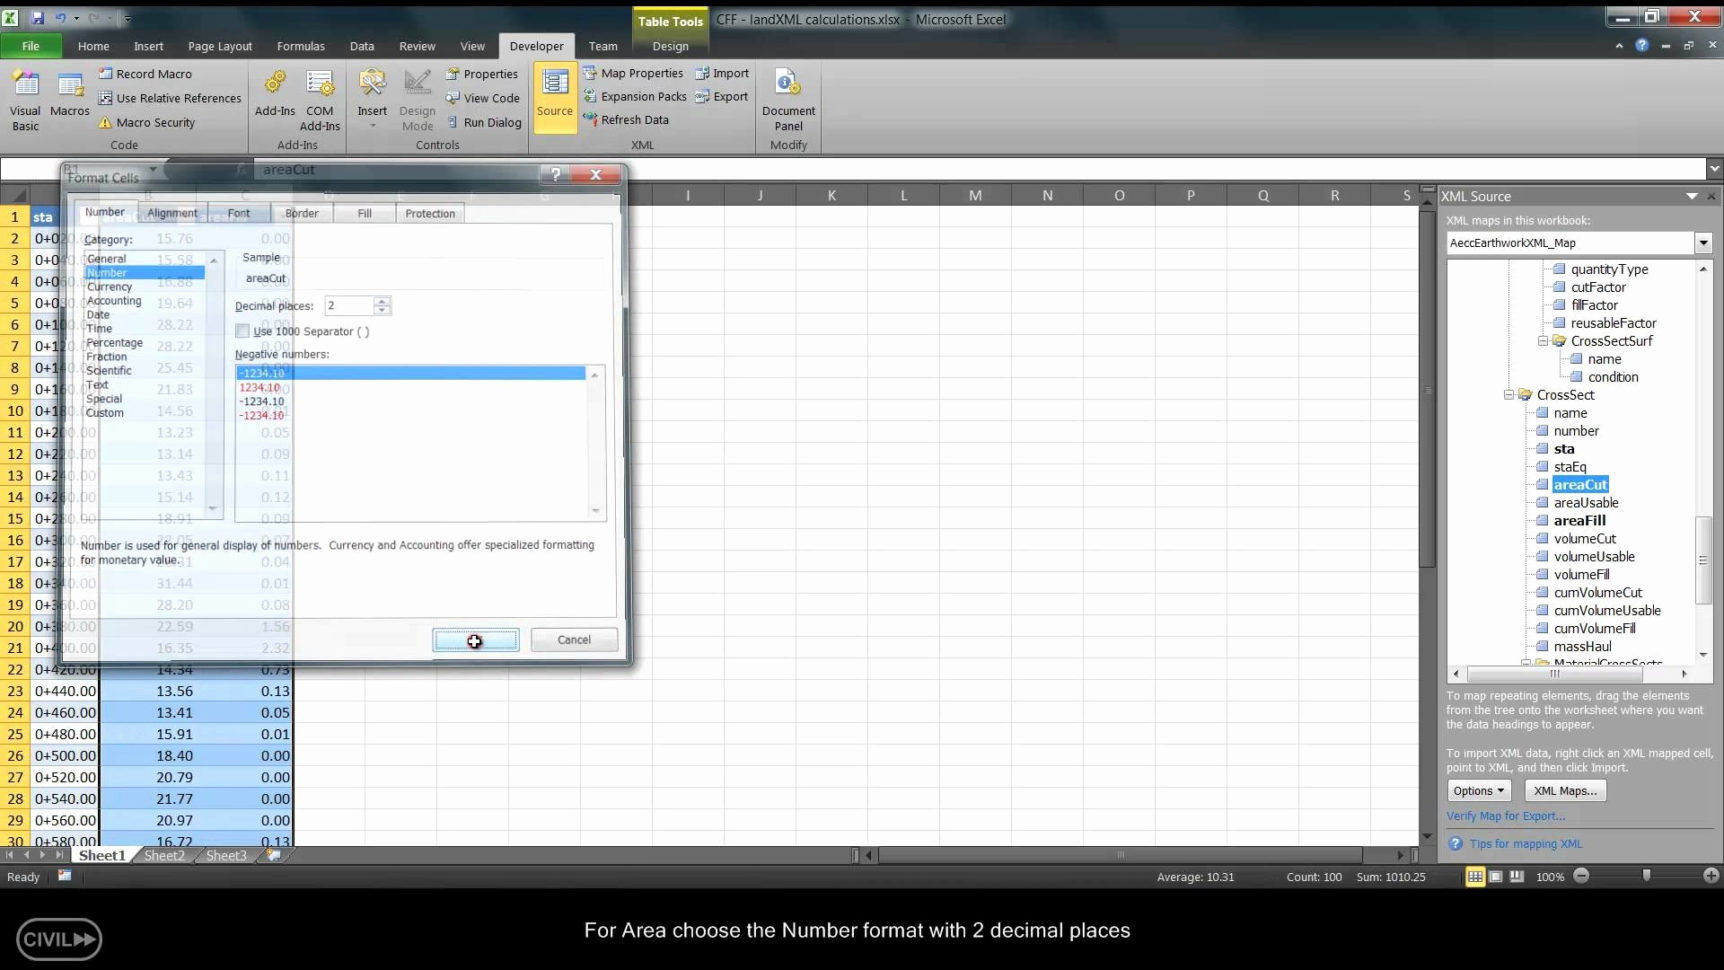This screenshot has height=970, width=1724.
Task: Open the Document Panel tool
Action: (788, 100)
